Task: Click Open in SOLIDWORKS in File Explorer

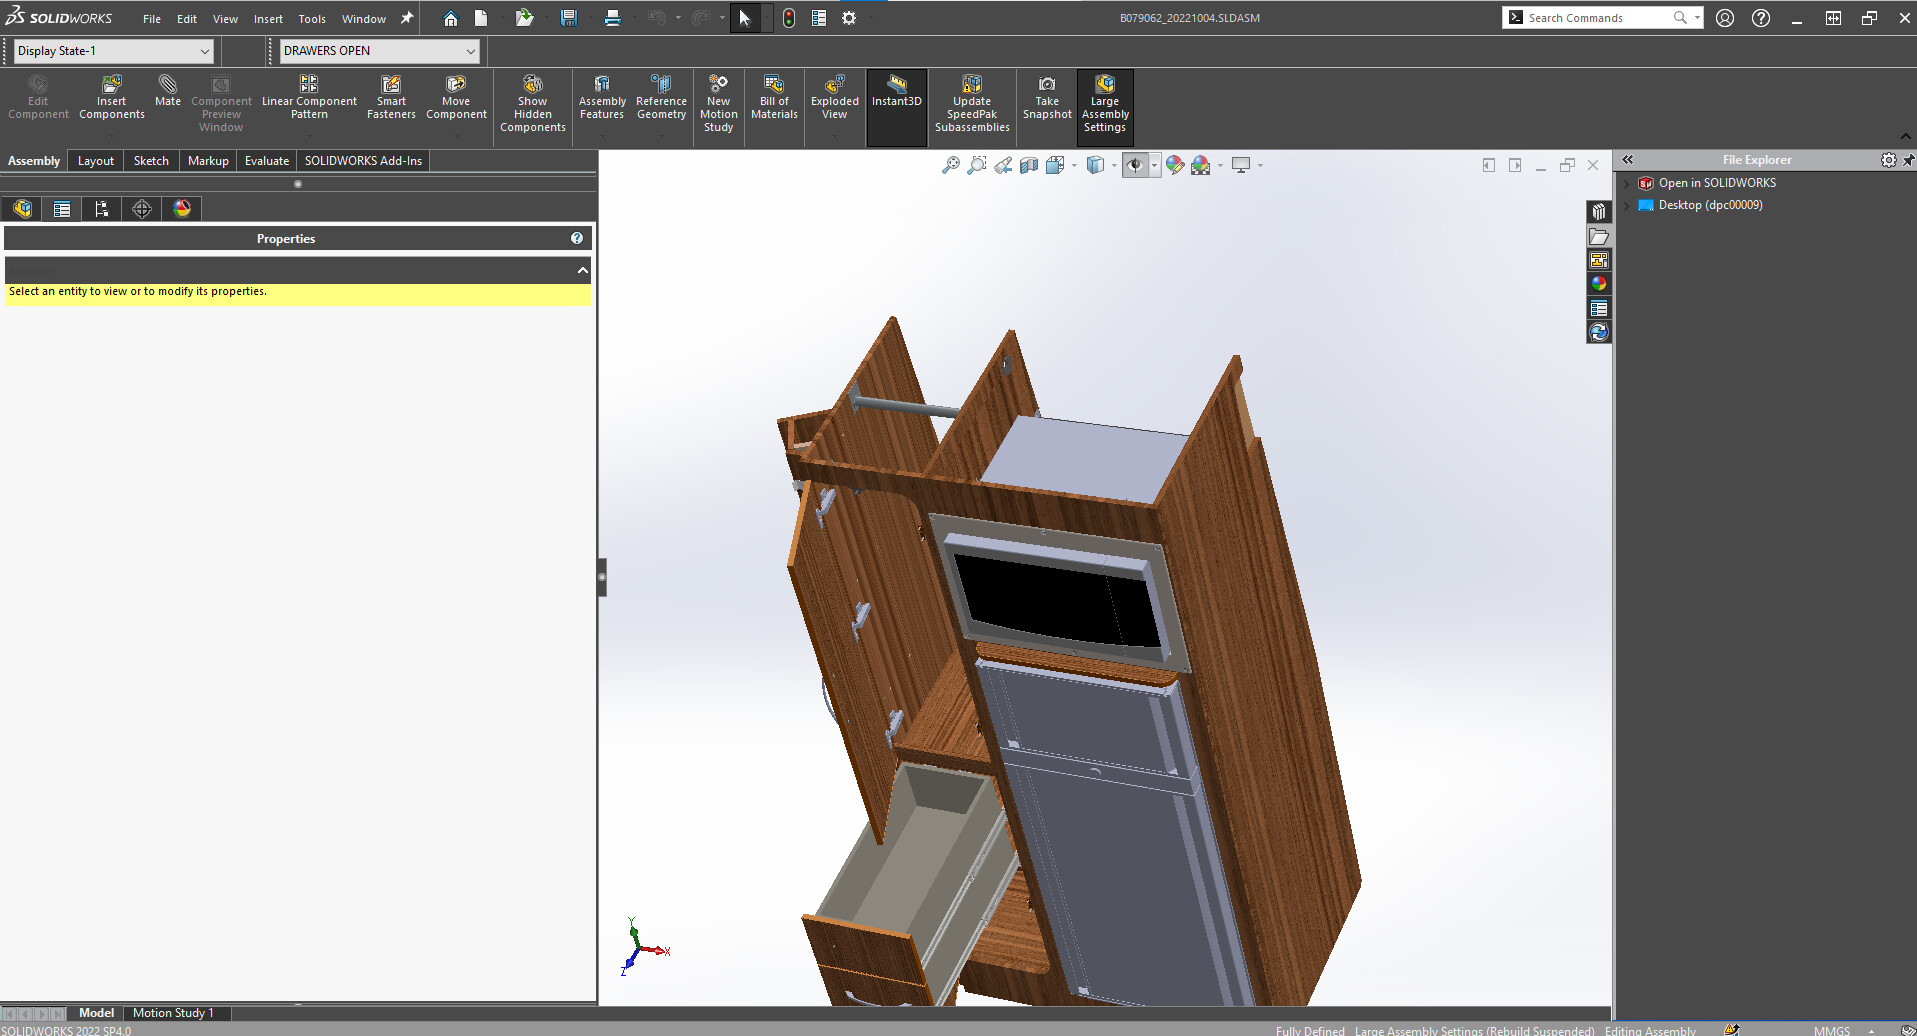Action: pyautogui.click(x=1716, y=183)
